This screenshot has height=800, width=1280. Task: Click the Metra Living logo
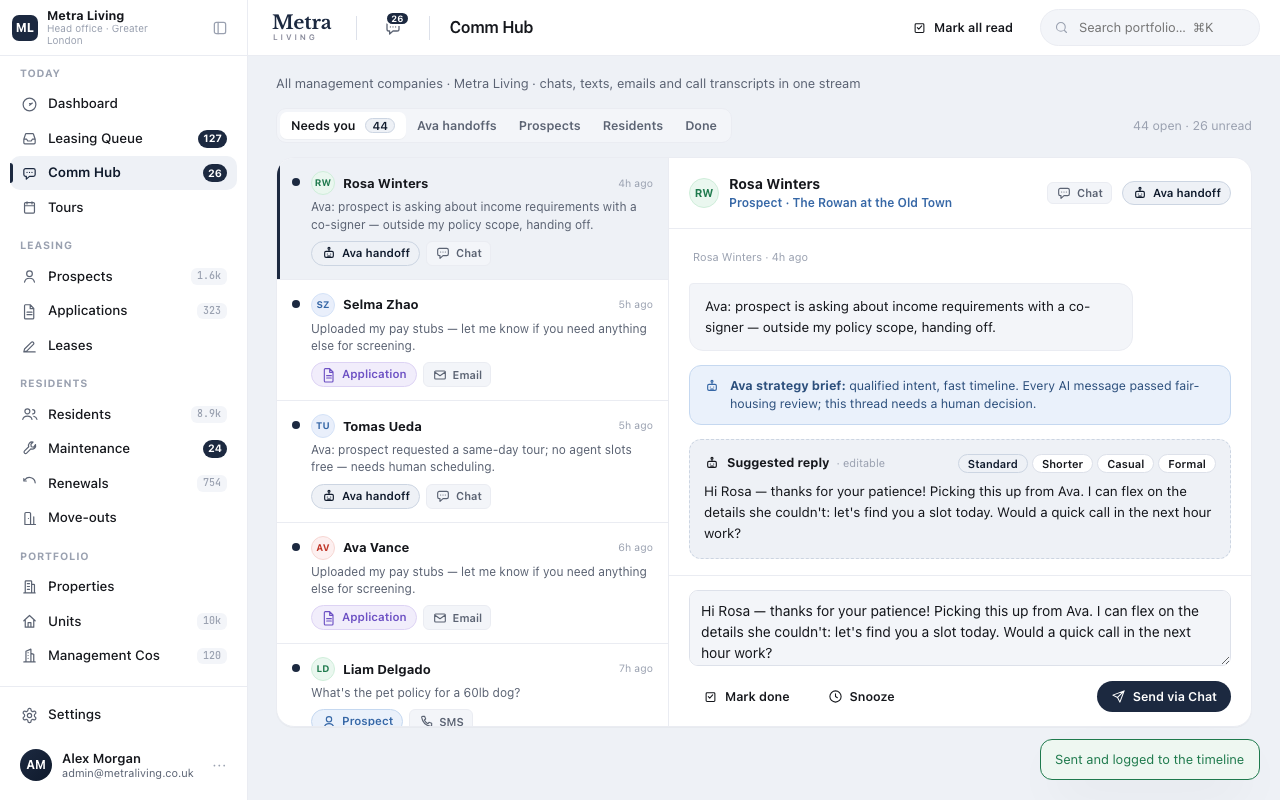301,27
